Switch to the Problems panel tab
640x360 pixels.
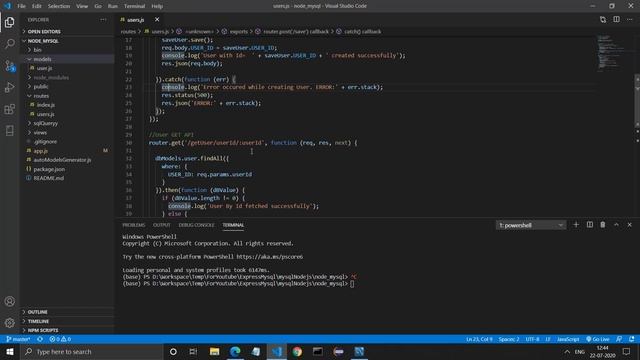133,225
